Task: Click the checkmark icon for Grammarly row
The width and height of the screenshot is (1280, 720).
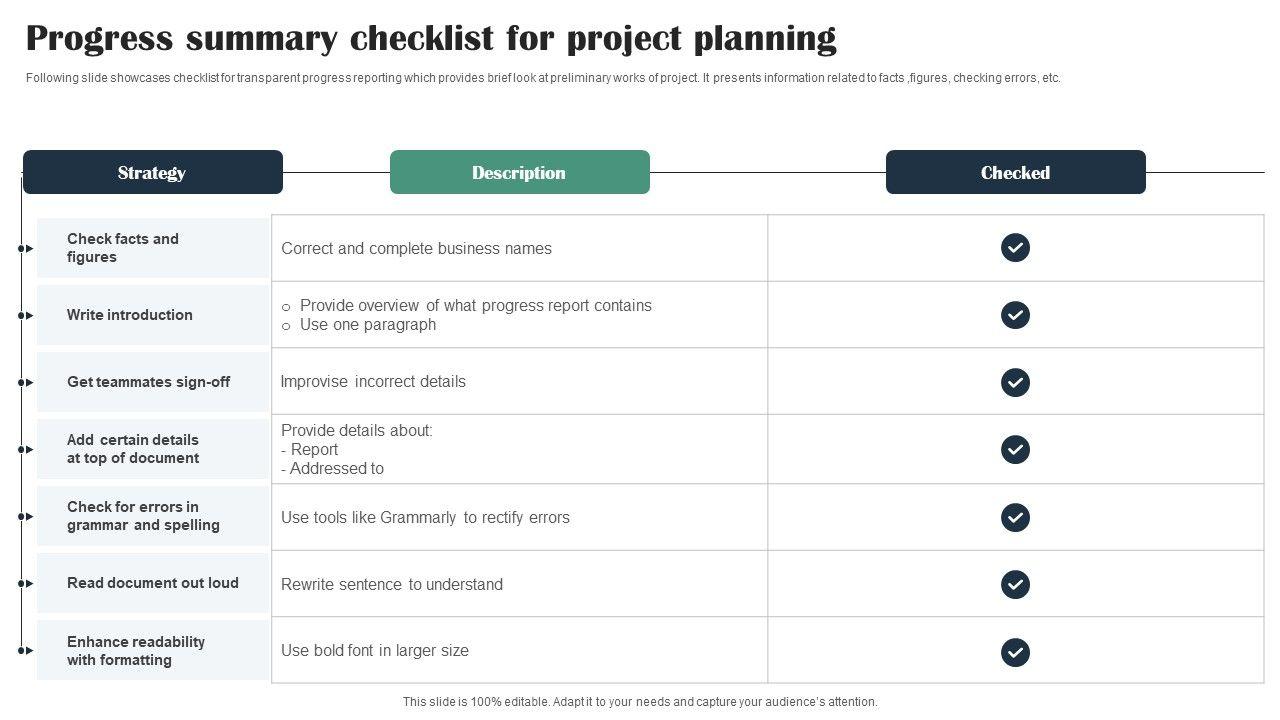Action: [x=1015, y=517]
